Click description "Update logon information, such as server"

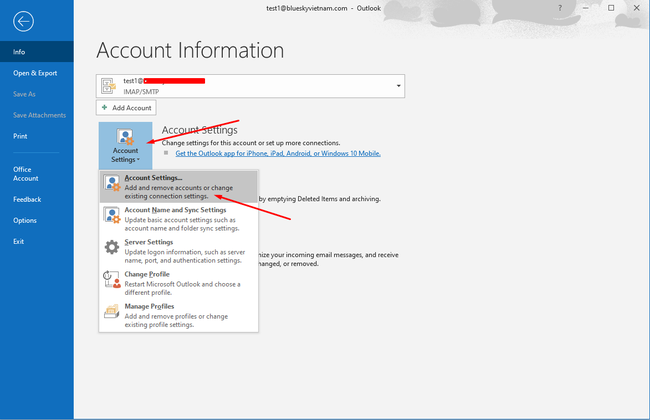185,252
